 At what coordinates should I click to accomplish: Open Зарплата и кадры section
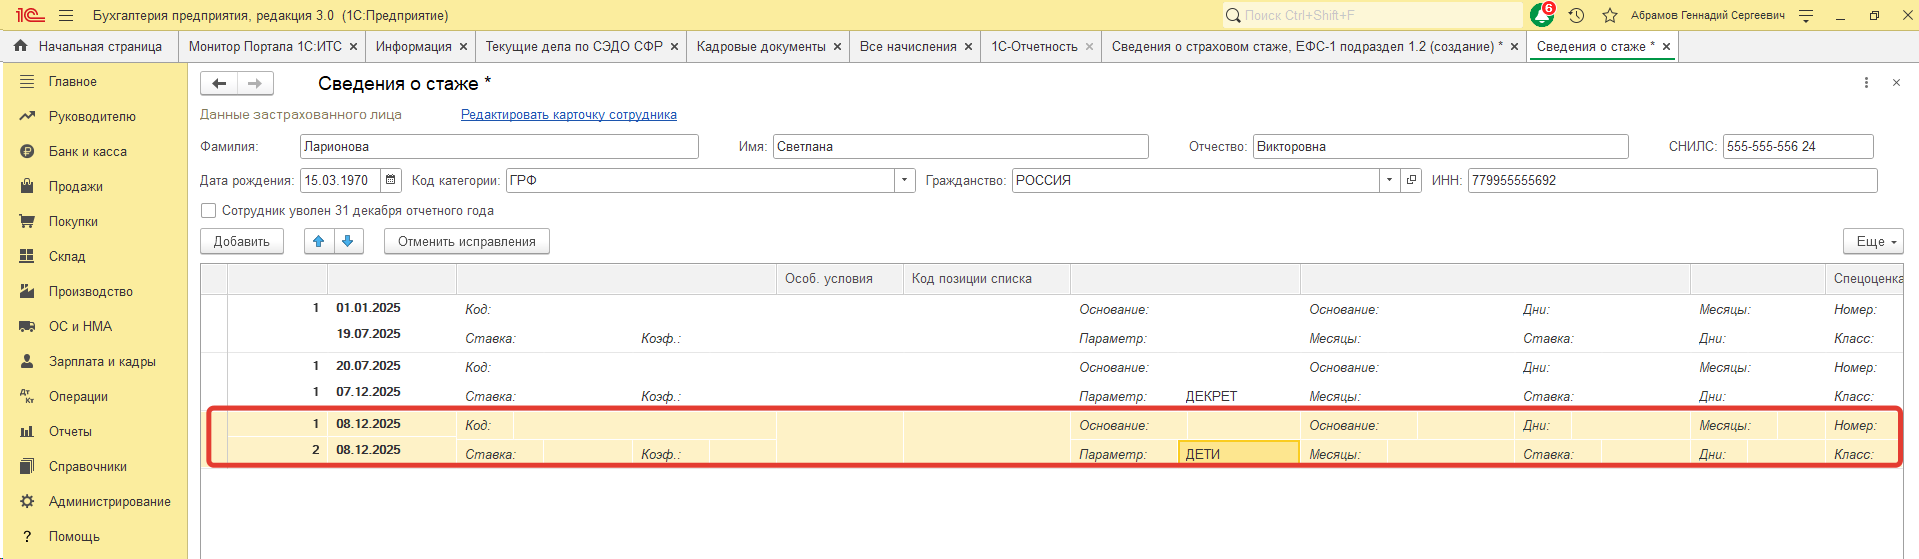tap(102, 361)
